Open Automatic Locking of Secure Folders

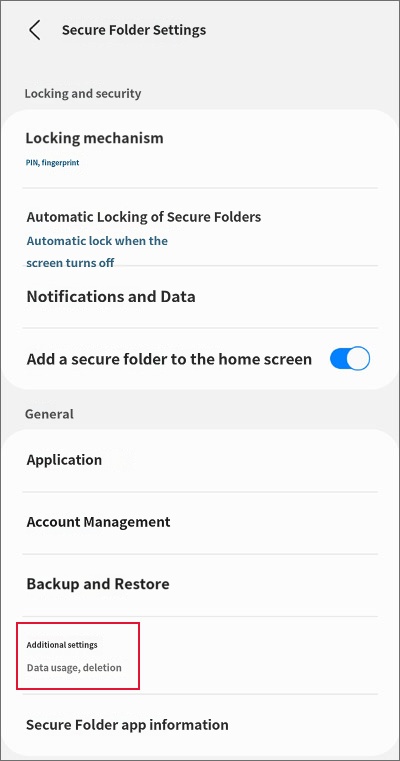(x=200, y=227)
